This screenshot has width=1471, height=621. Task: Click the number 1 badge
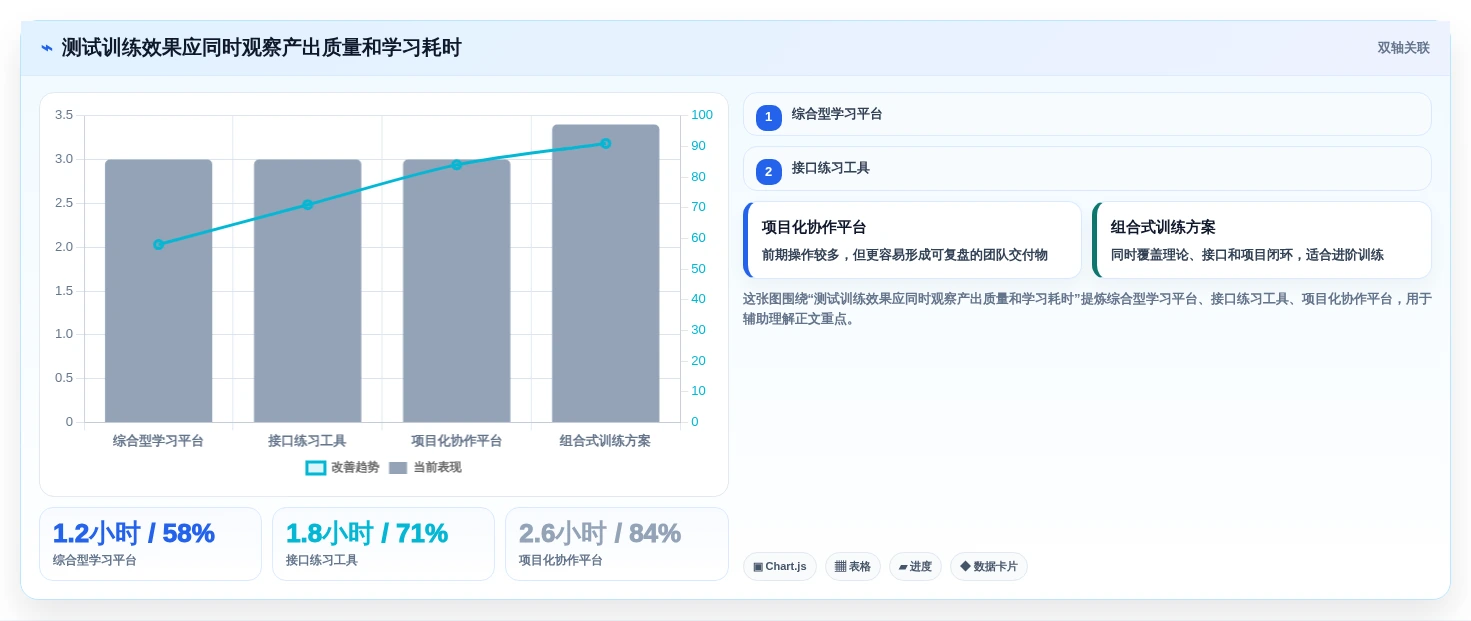coord(768,117)
